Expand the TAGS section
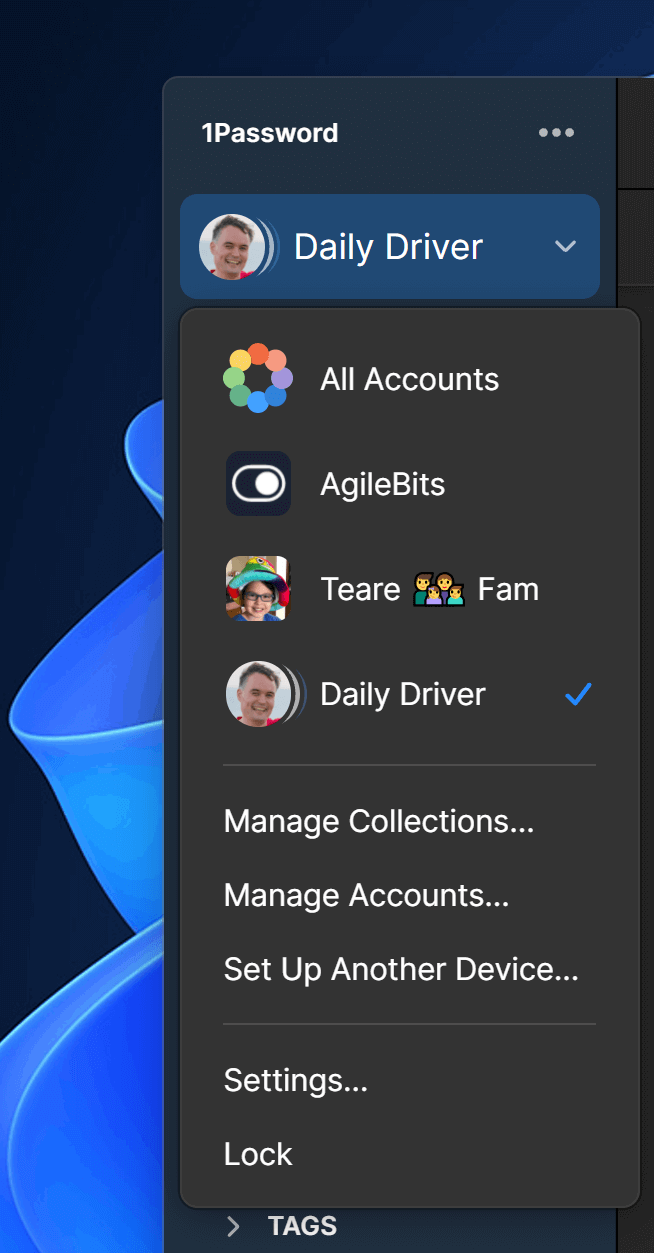Screen dimensions: 654x1253 (x=232, y=1226)
